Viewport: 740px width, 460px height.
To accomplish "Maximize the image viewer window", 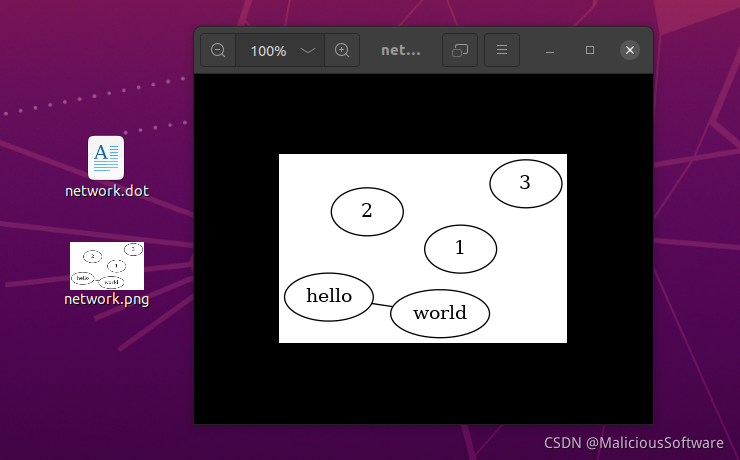I will pos(590,50).
